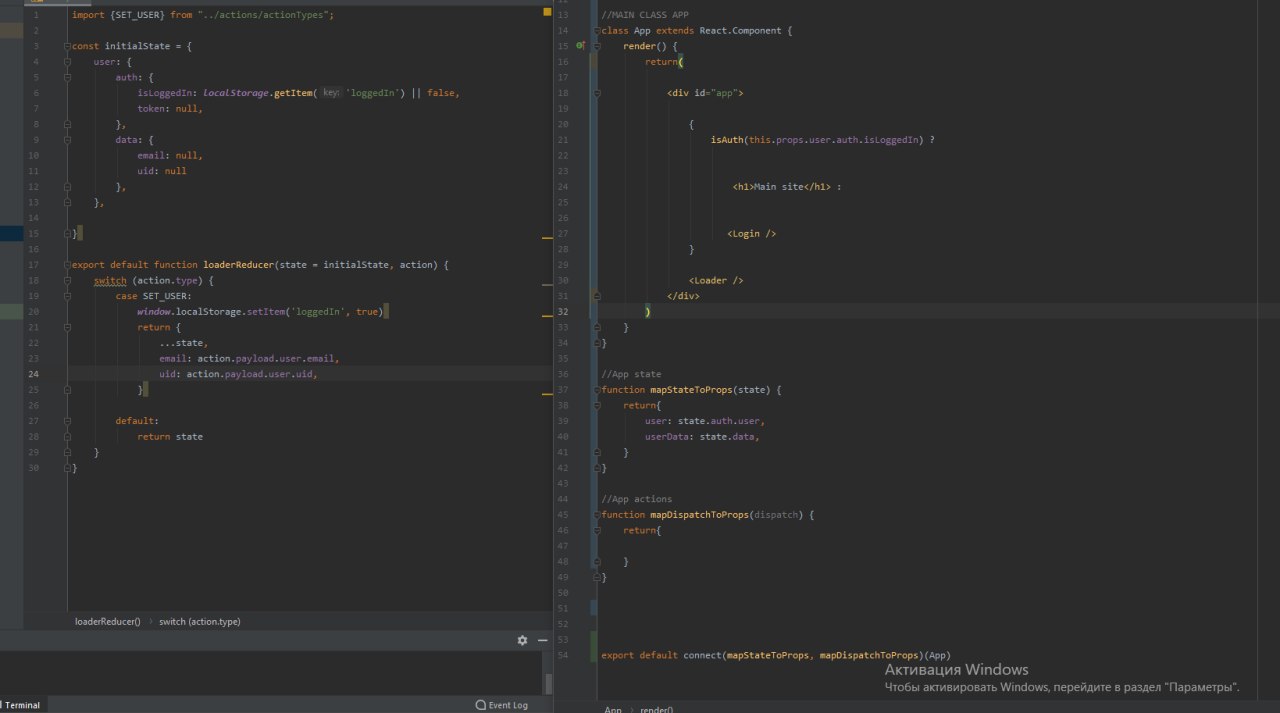Fold the class App declaration block

point(597,31)
